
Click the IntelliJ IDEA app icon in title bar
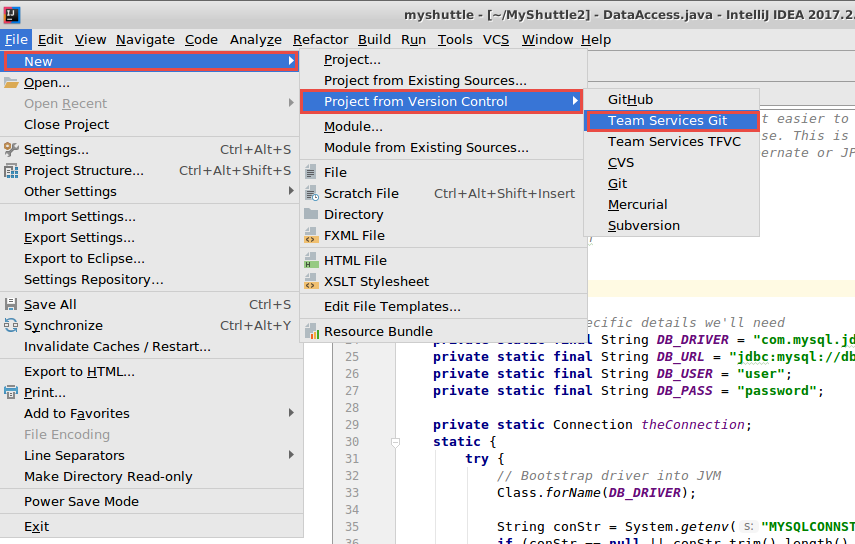click(x=11, y=15)
